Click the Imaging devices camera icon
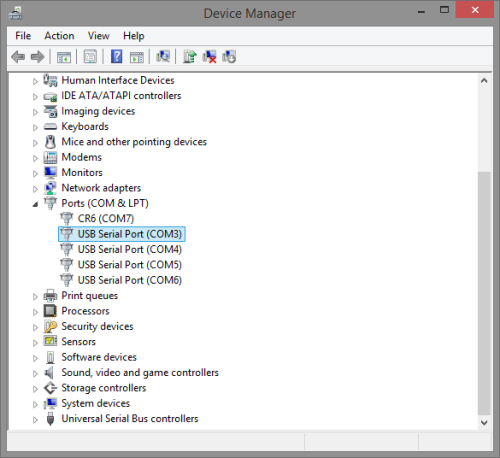 pyautogui.click(x=50, y=111)
